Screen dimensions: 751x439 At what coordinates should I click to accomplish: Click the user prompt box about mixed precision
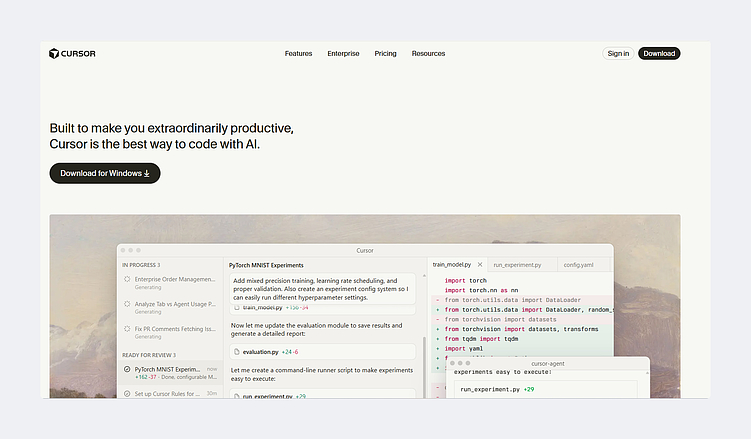point(322,289)
